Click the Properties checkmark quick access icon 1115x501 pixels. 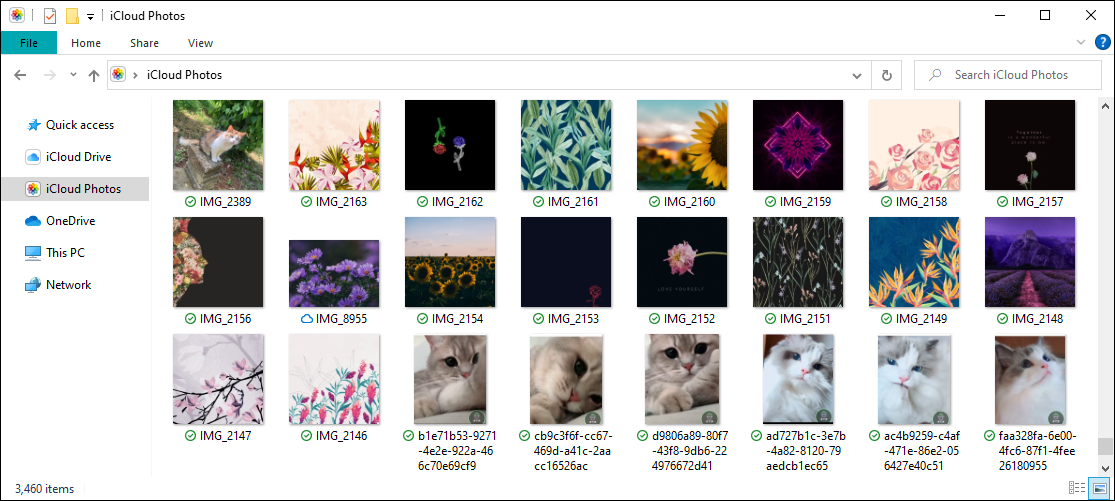click(x=50, y=16)
